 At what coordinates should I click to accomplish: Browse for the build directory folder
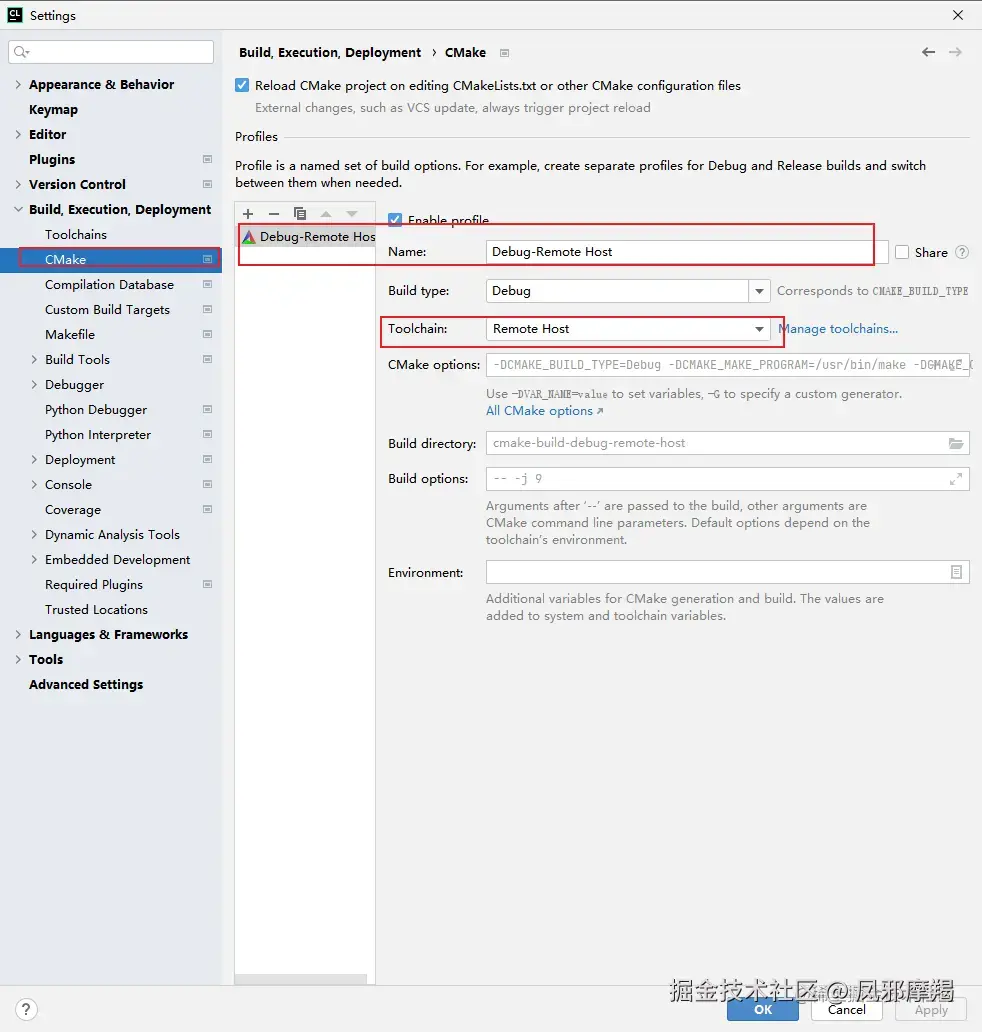(956, 444)
